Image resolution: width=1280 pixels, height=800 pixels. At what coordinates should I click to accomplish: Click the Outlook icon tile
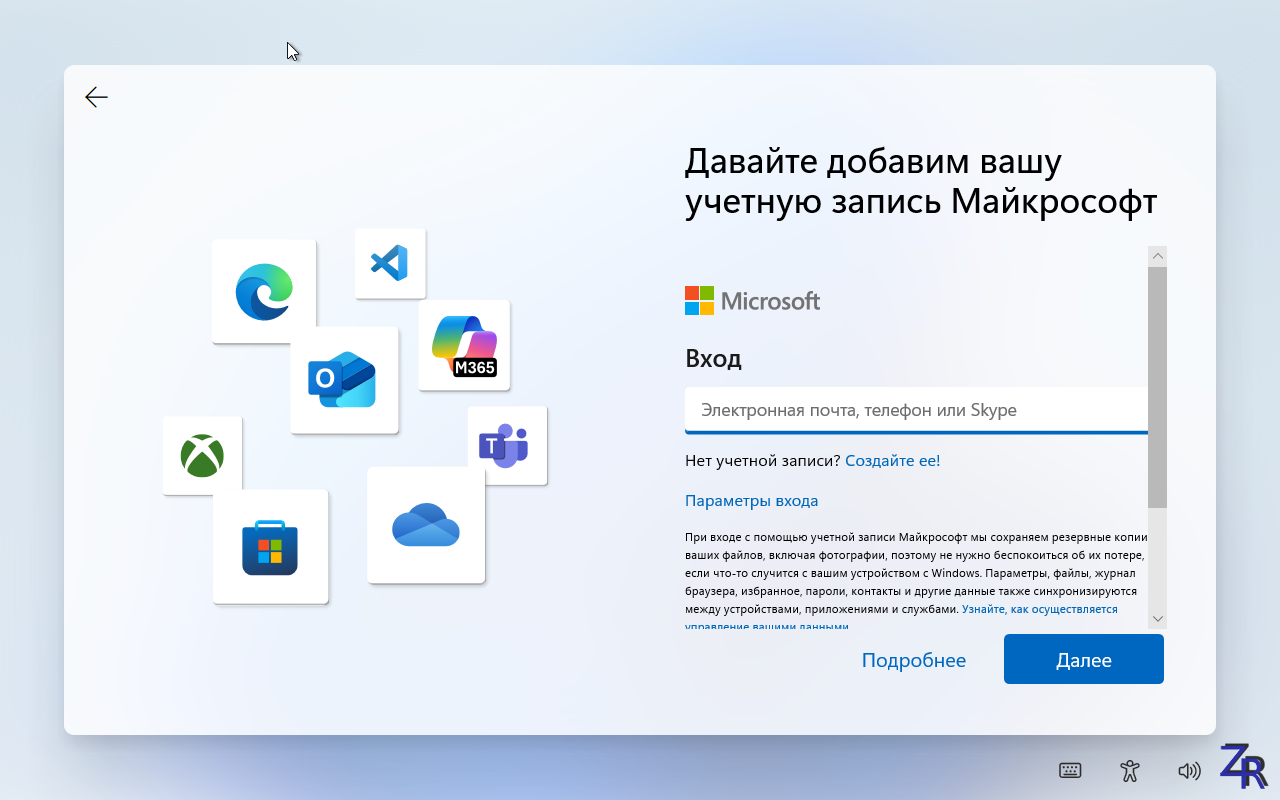(x=344, y=380)
